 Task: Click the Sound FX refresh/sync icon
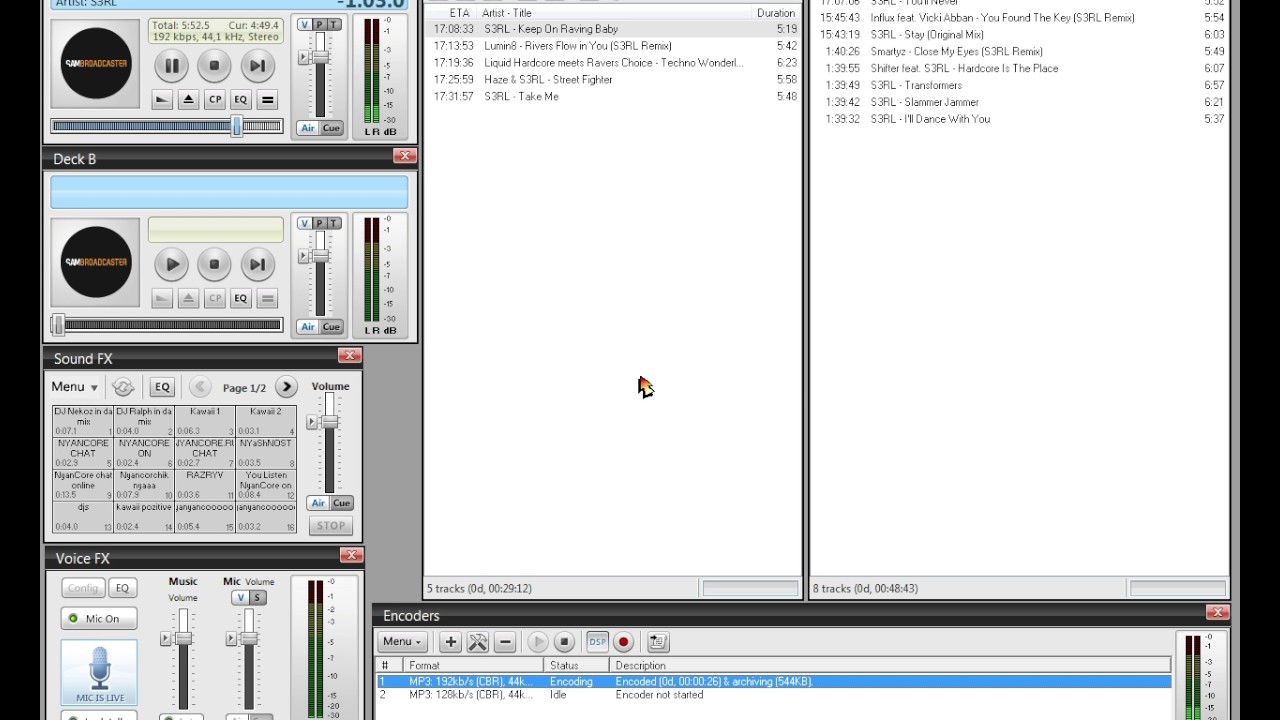click(x=123, y=387)
